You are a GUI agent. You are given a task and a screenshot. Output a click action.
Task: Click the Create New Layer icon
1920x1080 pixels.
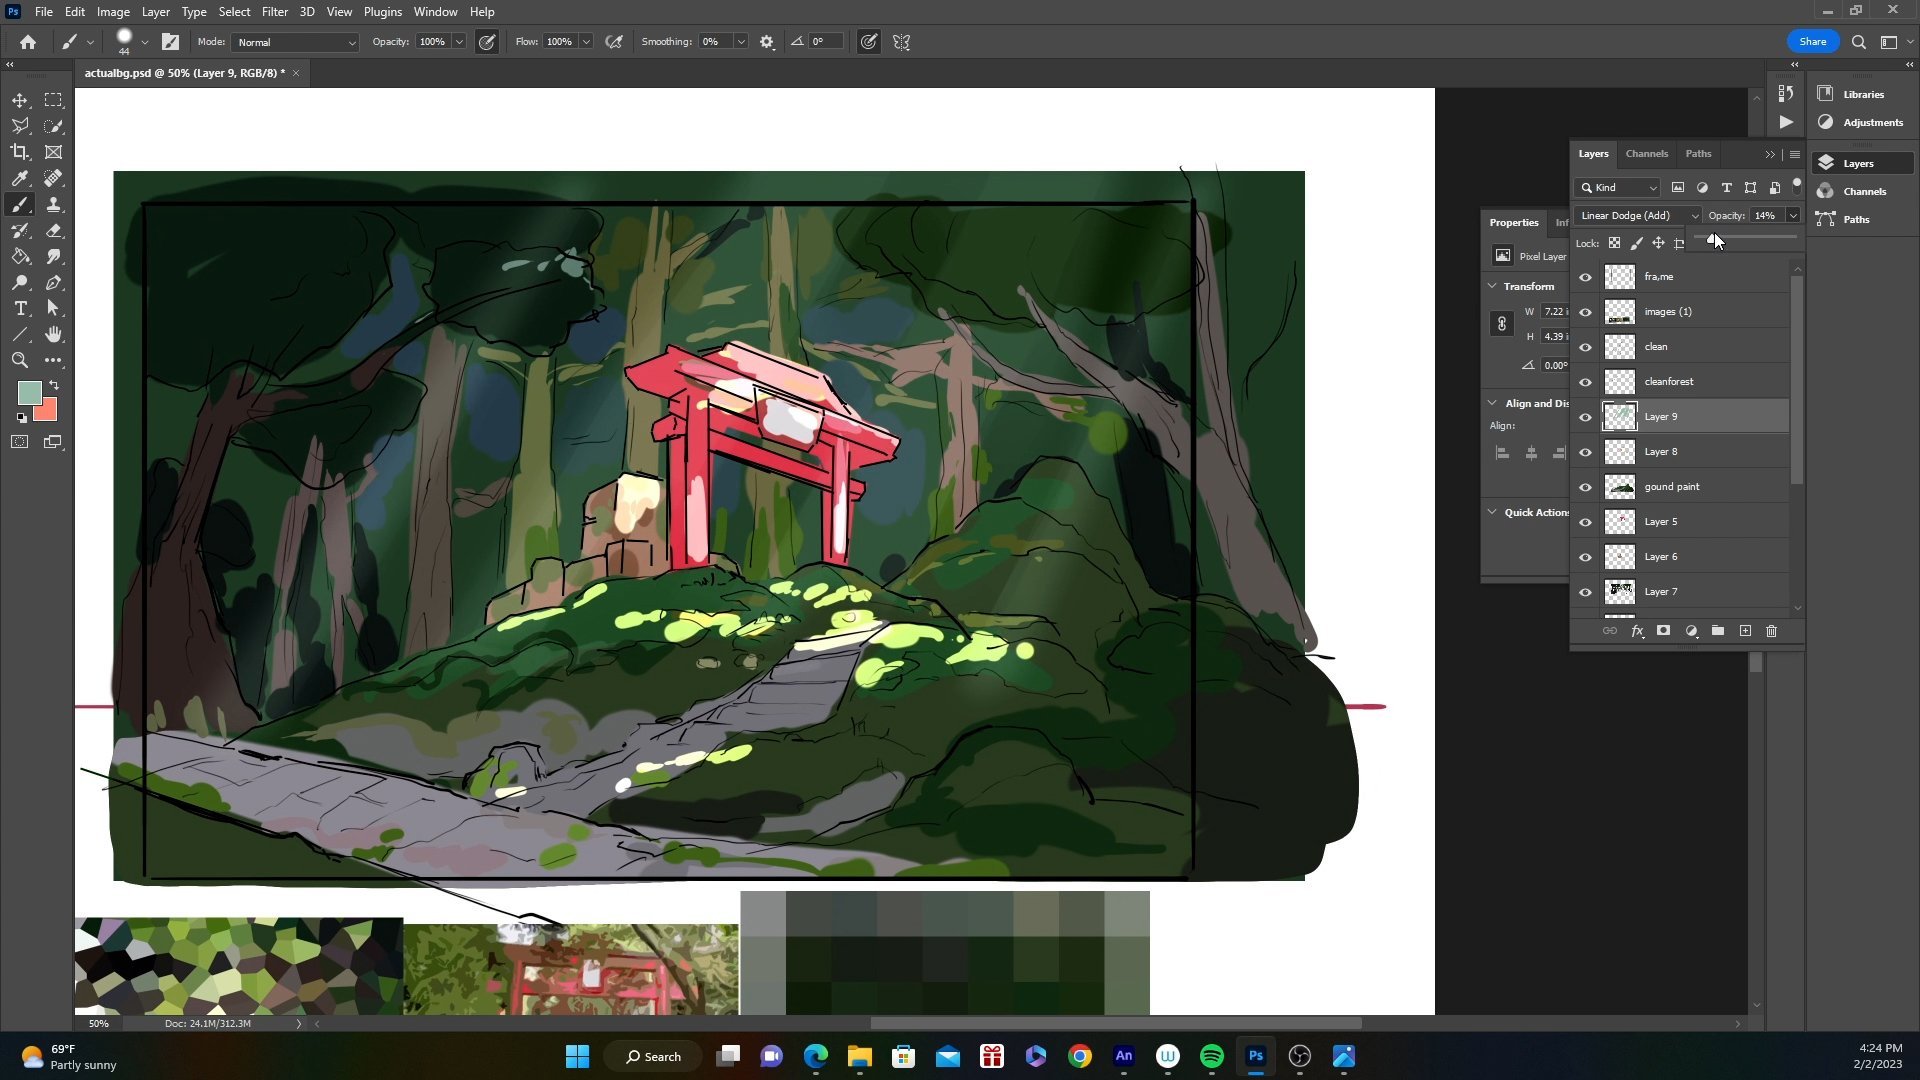pyautogui.click(x=1746, y=630)
